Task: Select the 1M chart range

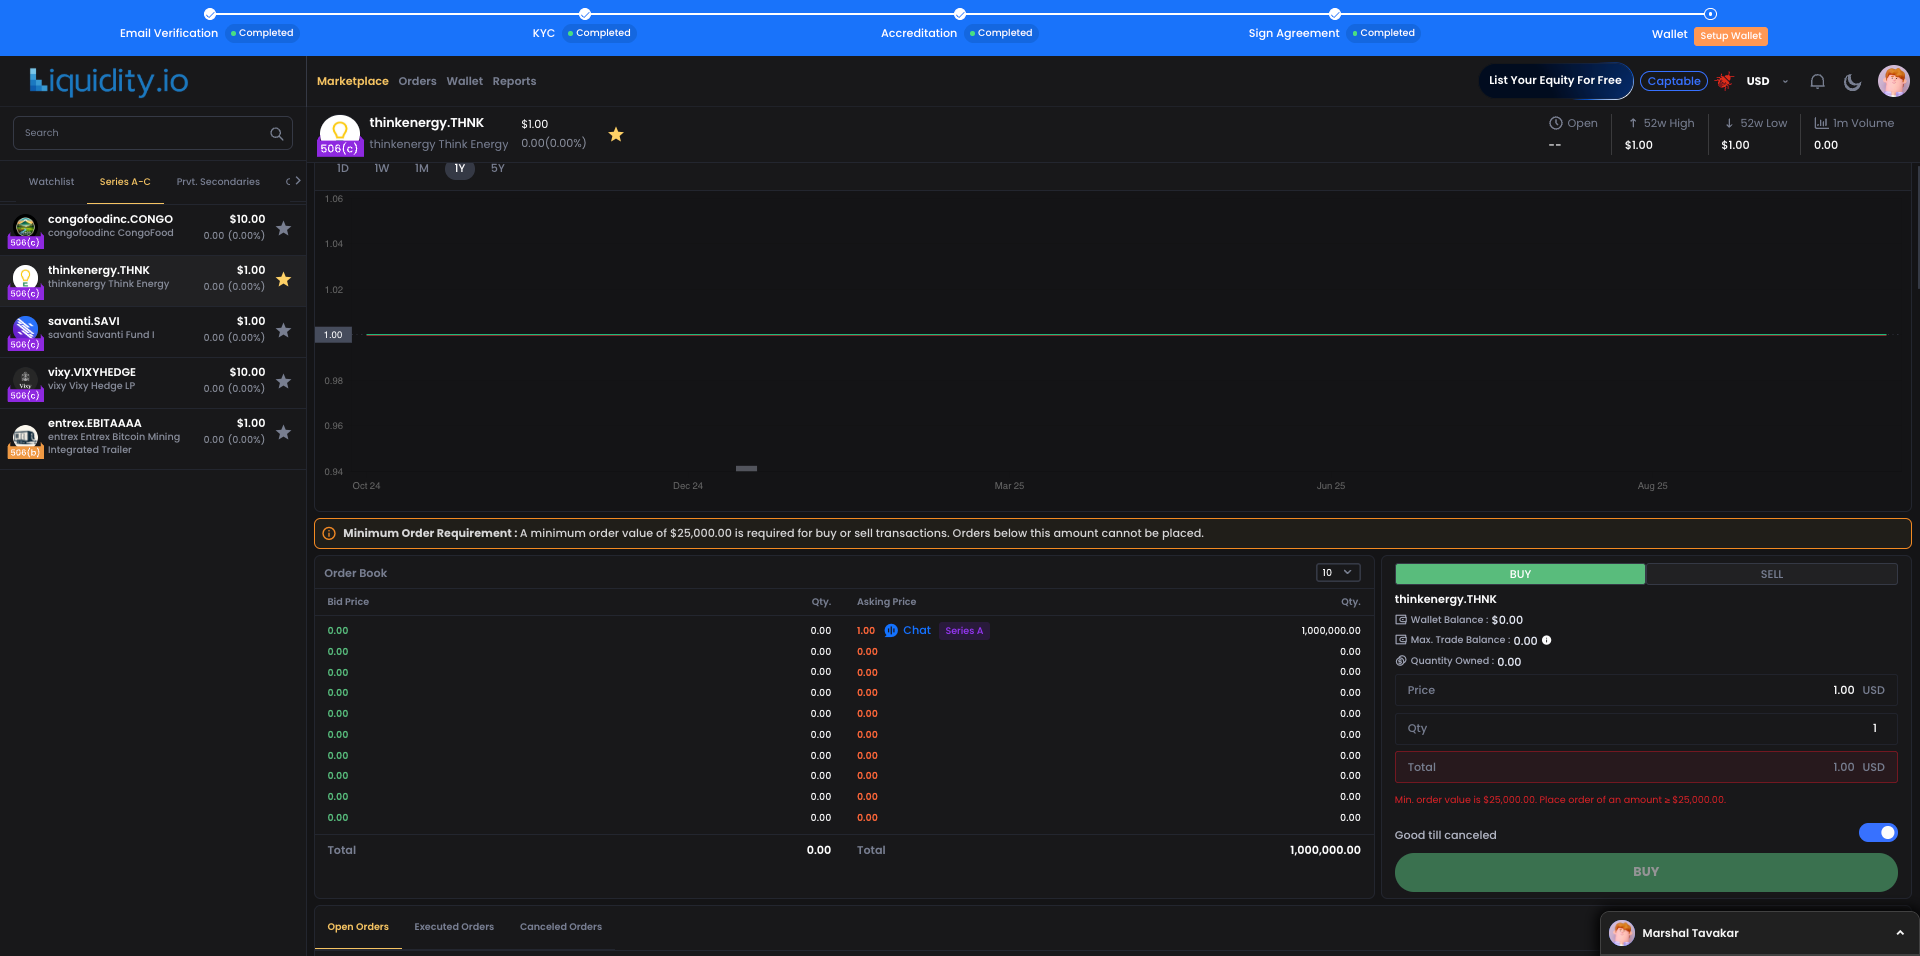Action: 422,169
